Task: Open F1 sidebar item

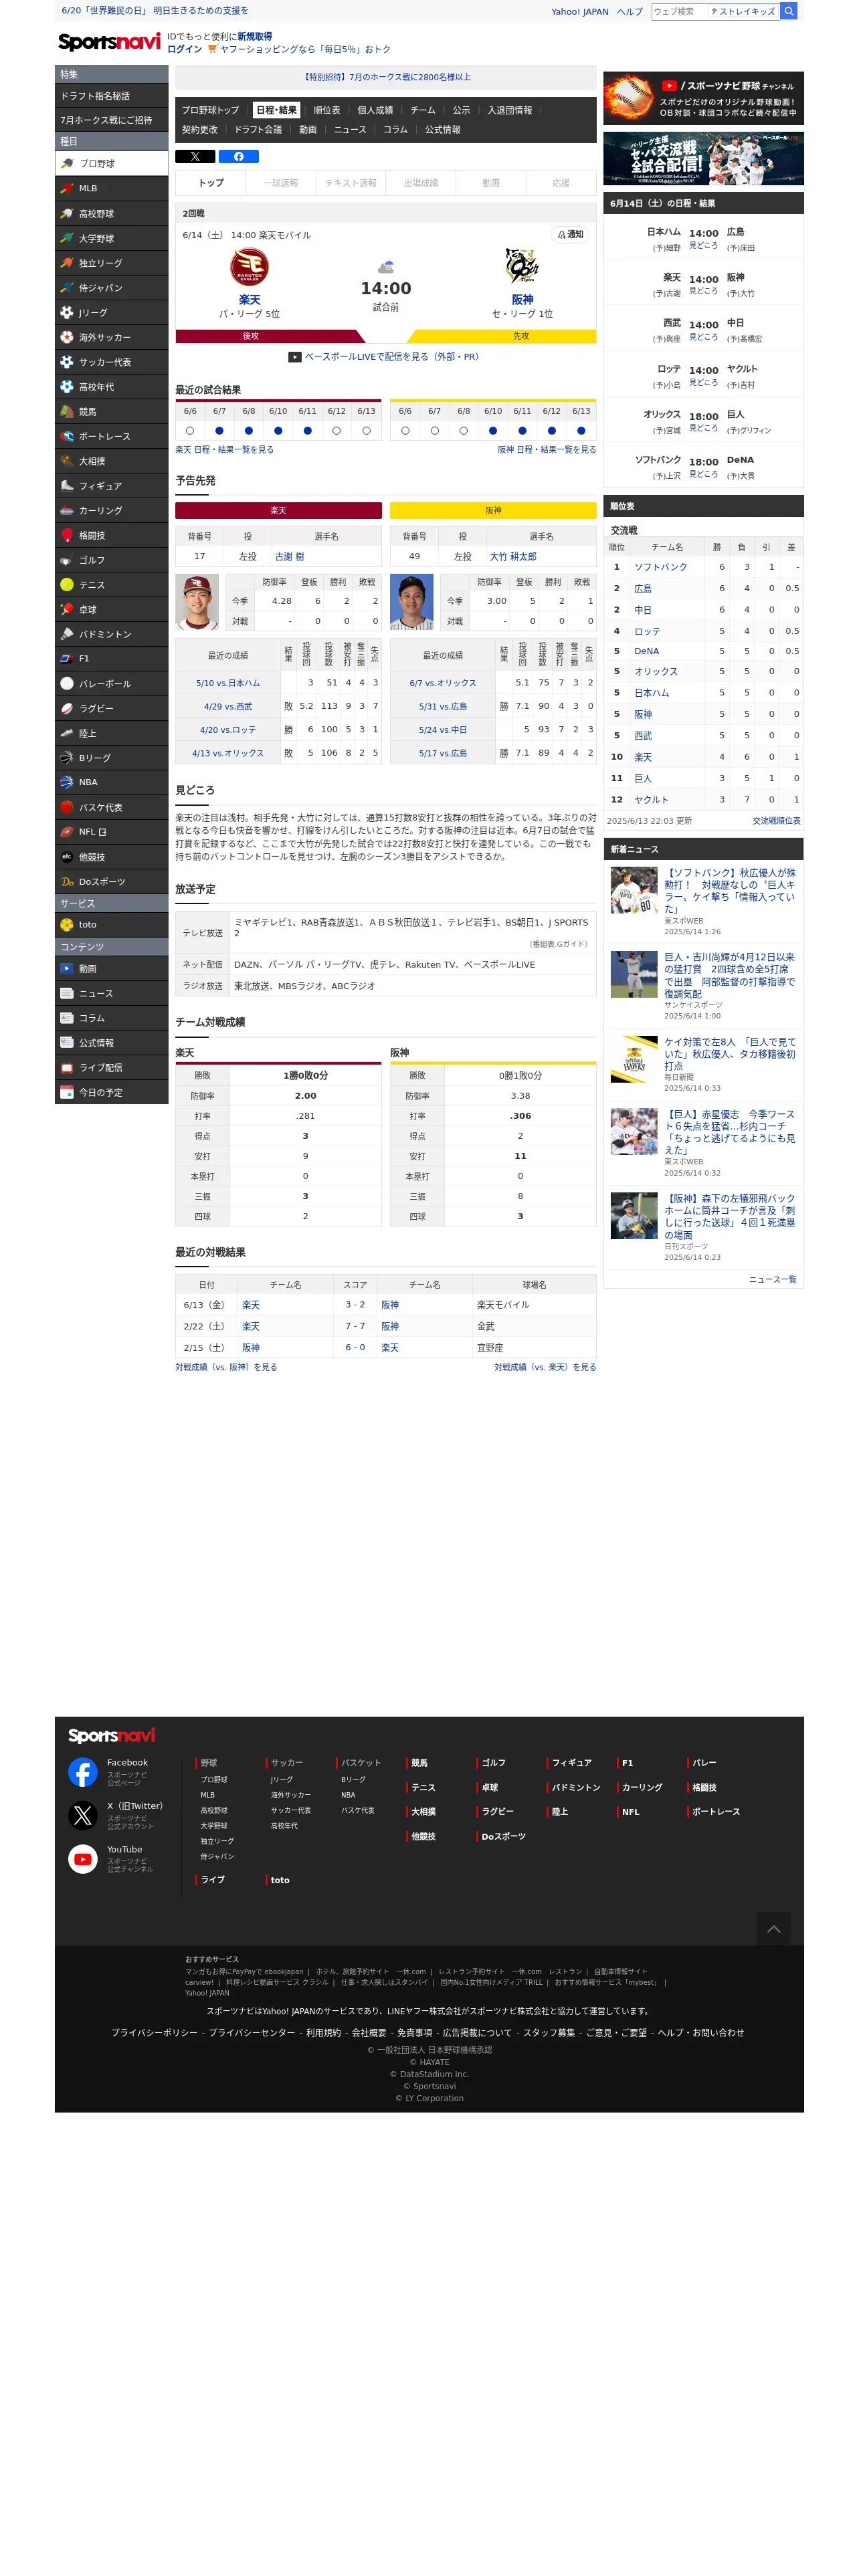Action: click(x=111, y=659)
